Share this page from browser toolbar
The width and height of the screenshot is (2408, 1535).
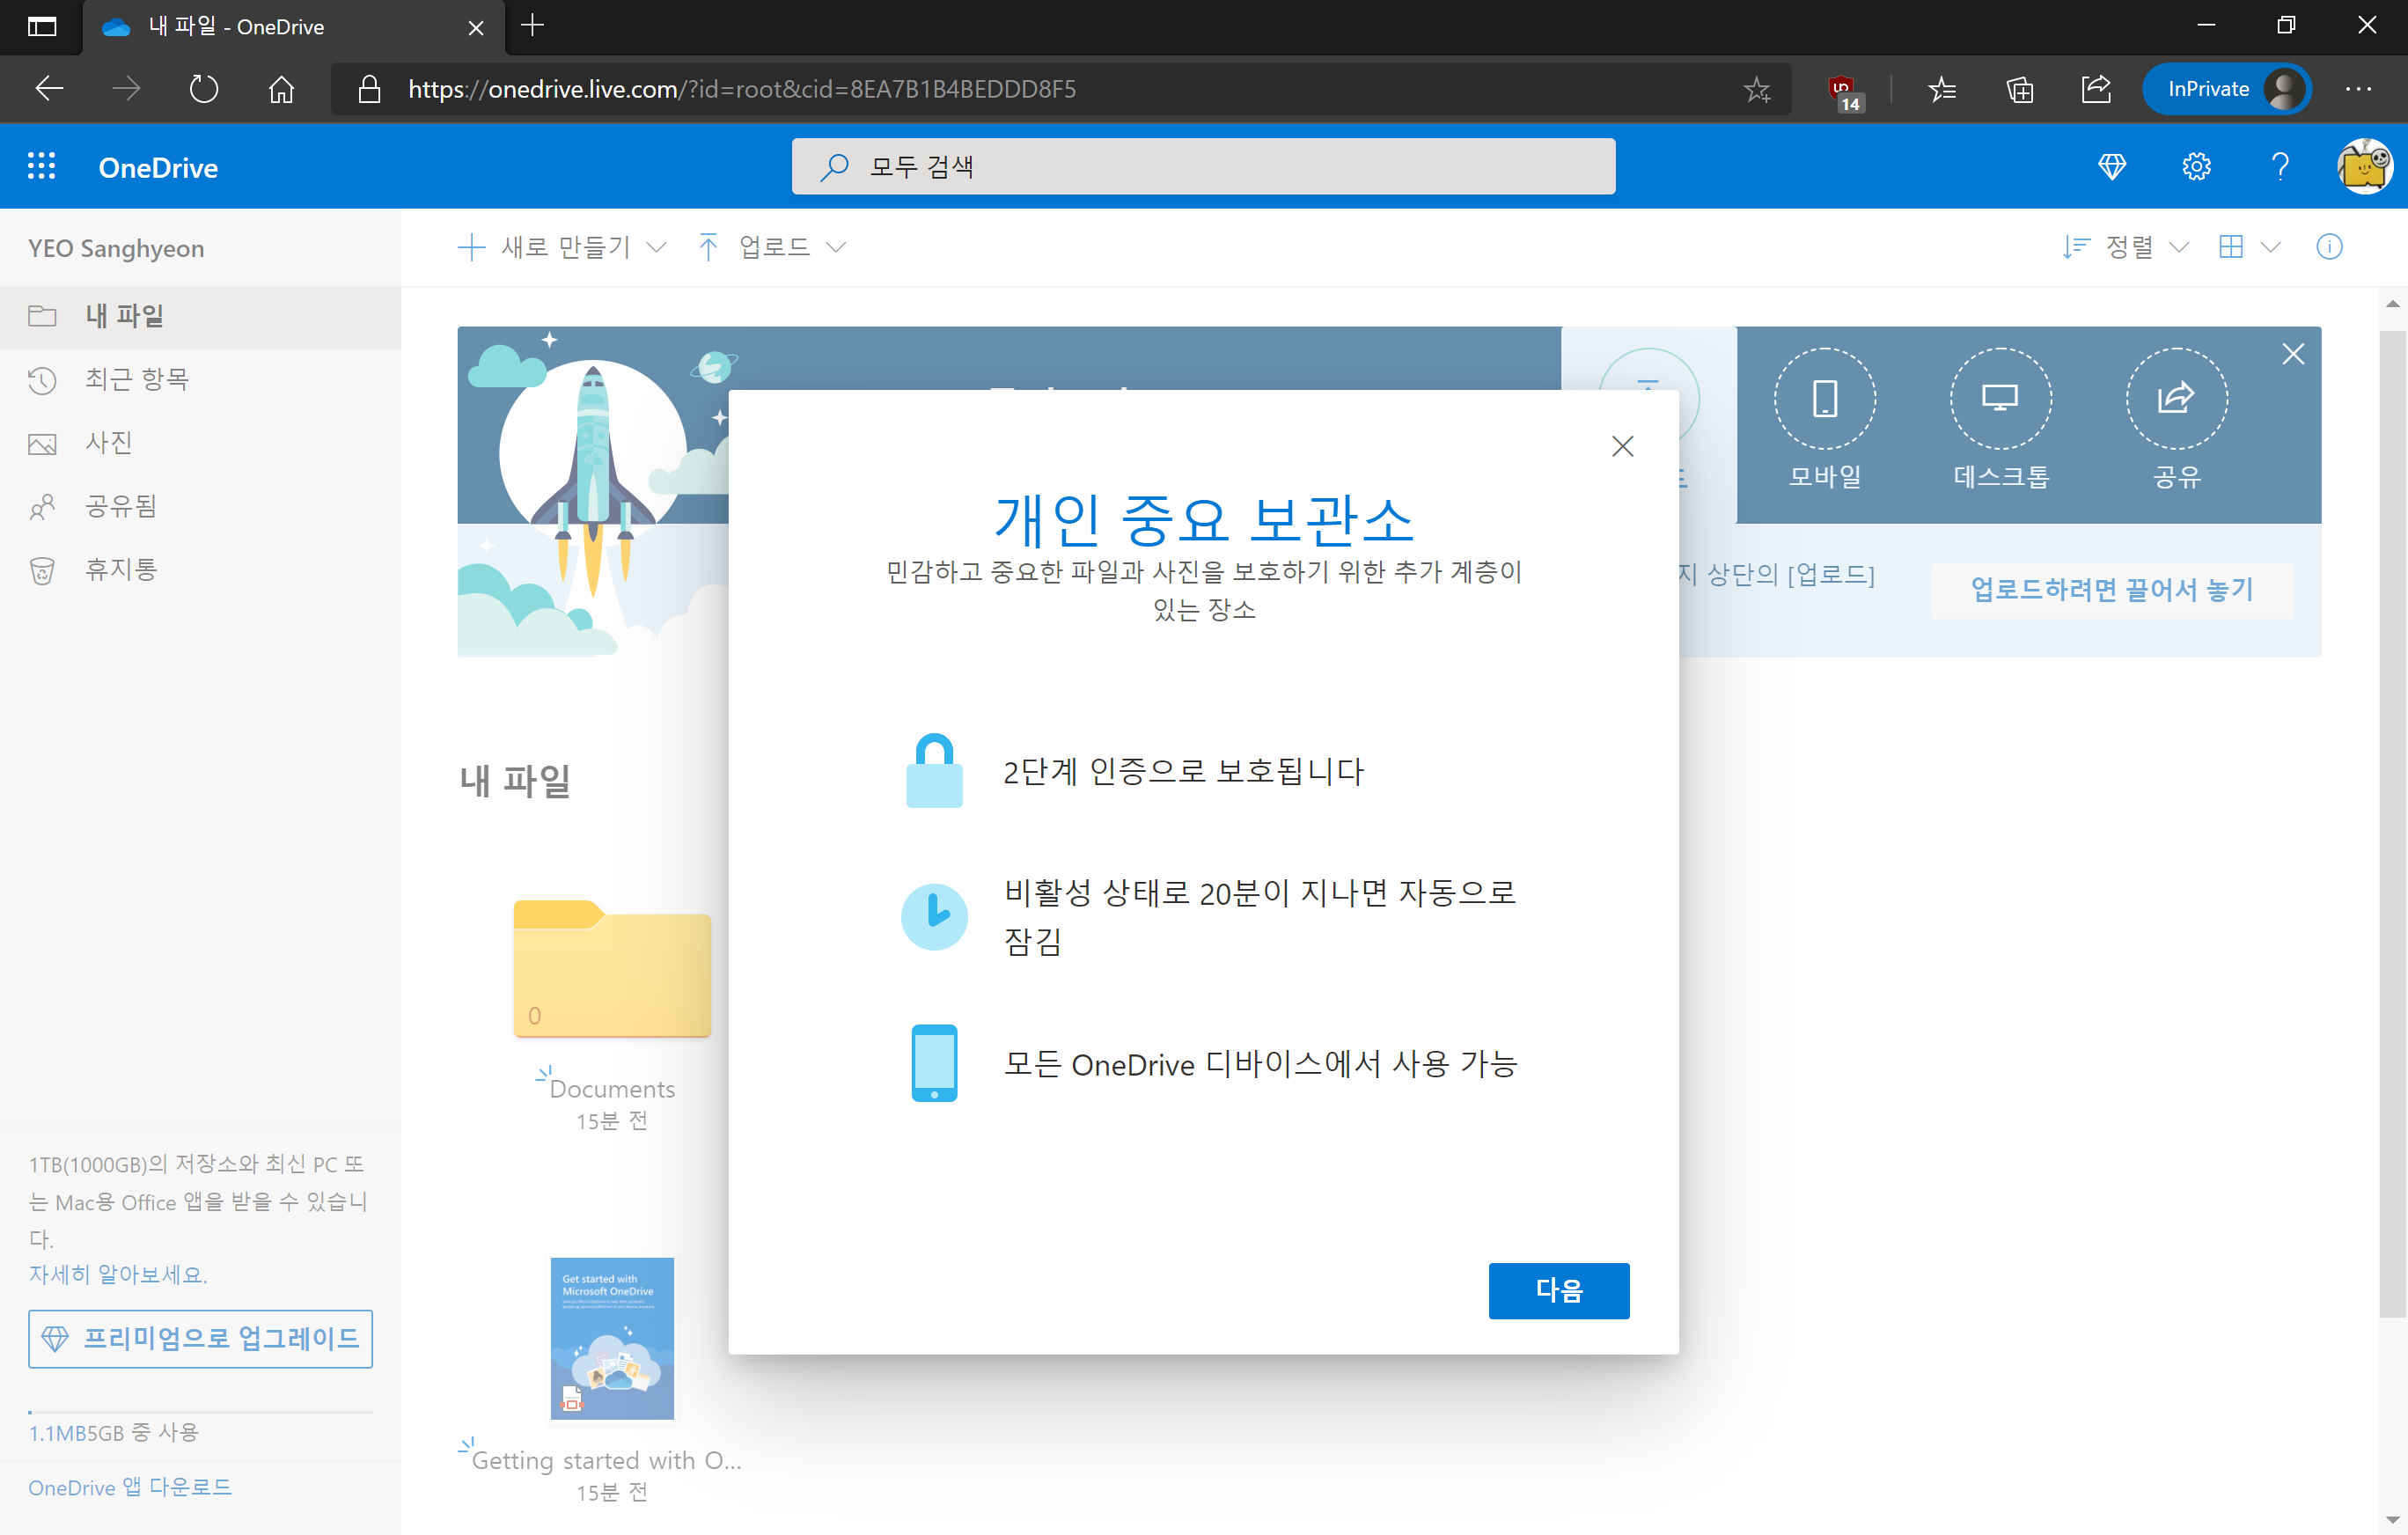[x=2096, y=89]
